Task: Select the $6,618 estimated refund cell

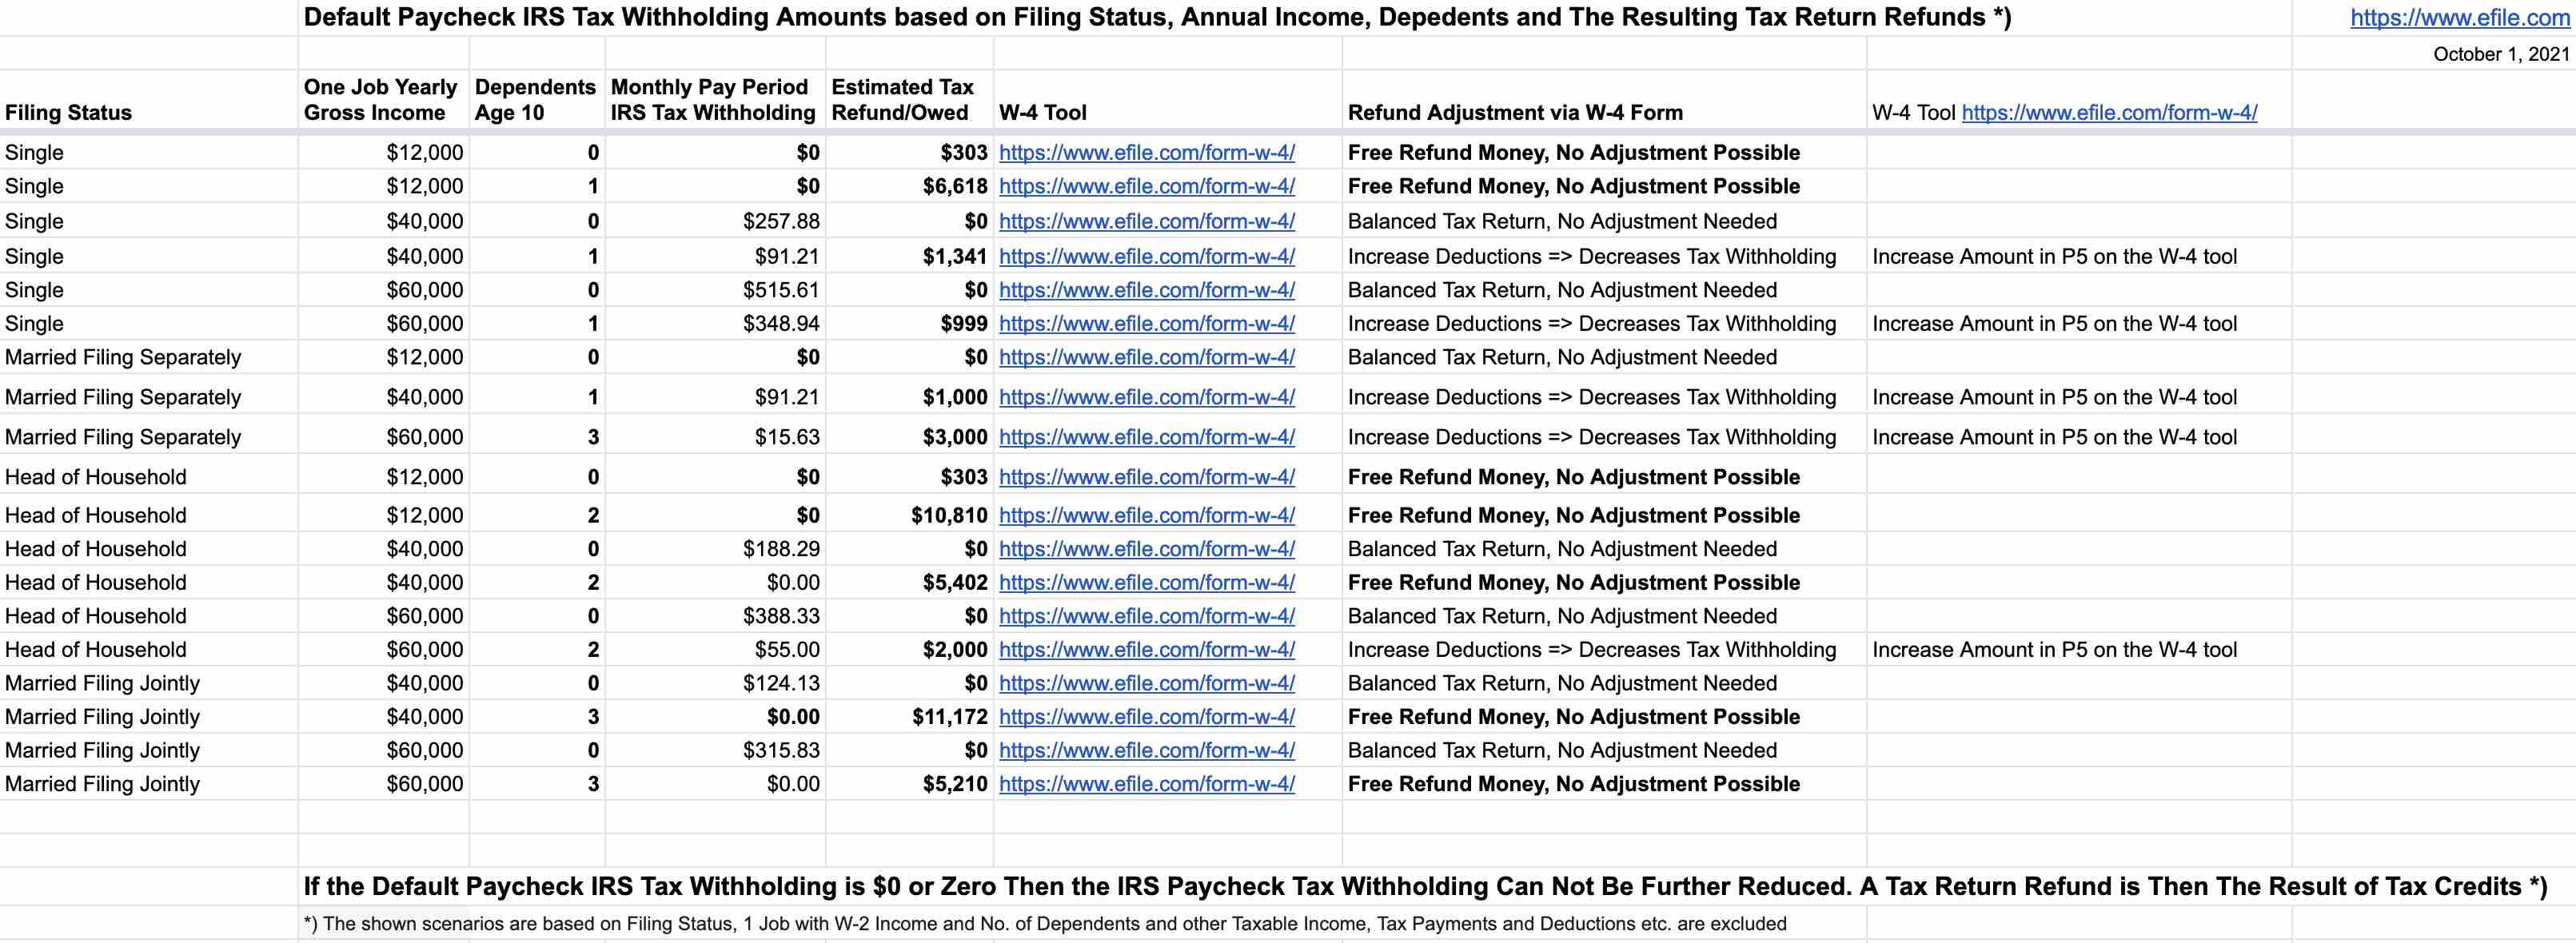Action: pos(909,186)
